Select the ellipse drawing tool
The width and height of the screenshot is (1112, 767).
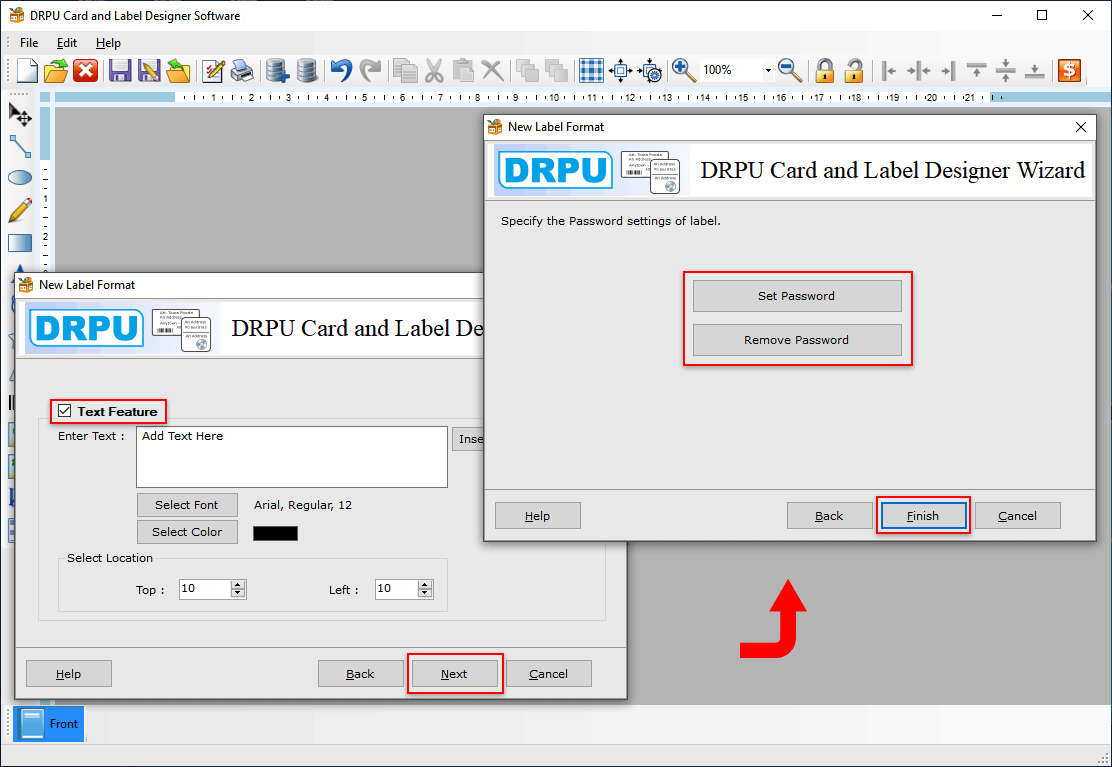(x=20, y=178)
